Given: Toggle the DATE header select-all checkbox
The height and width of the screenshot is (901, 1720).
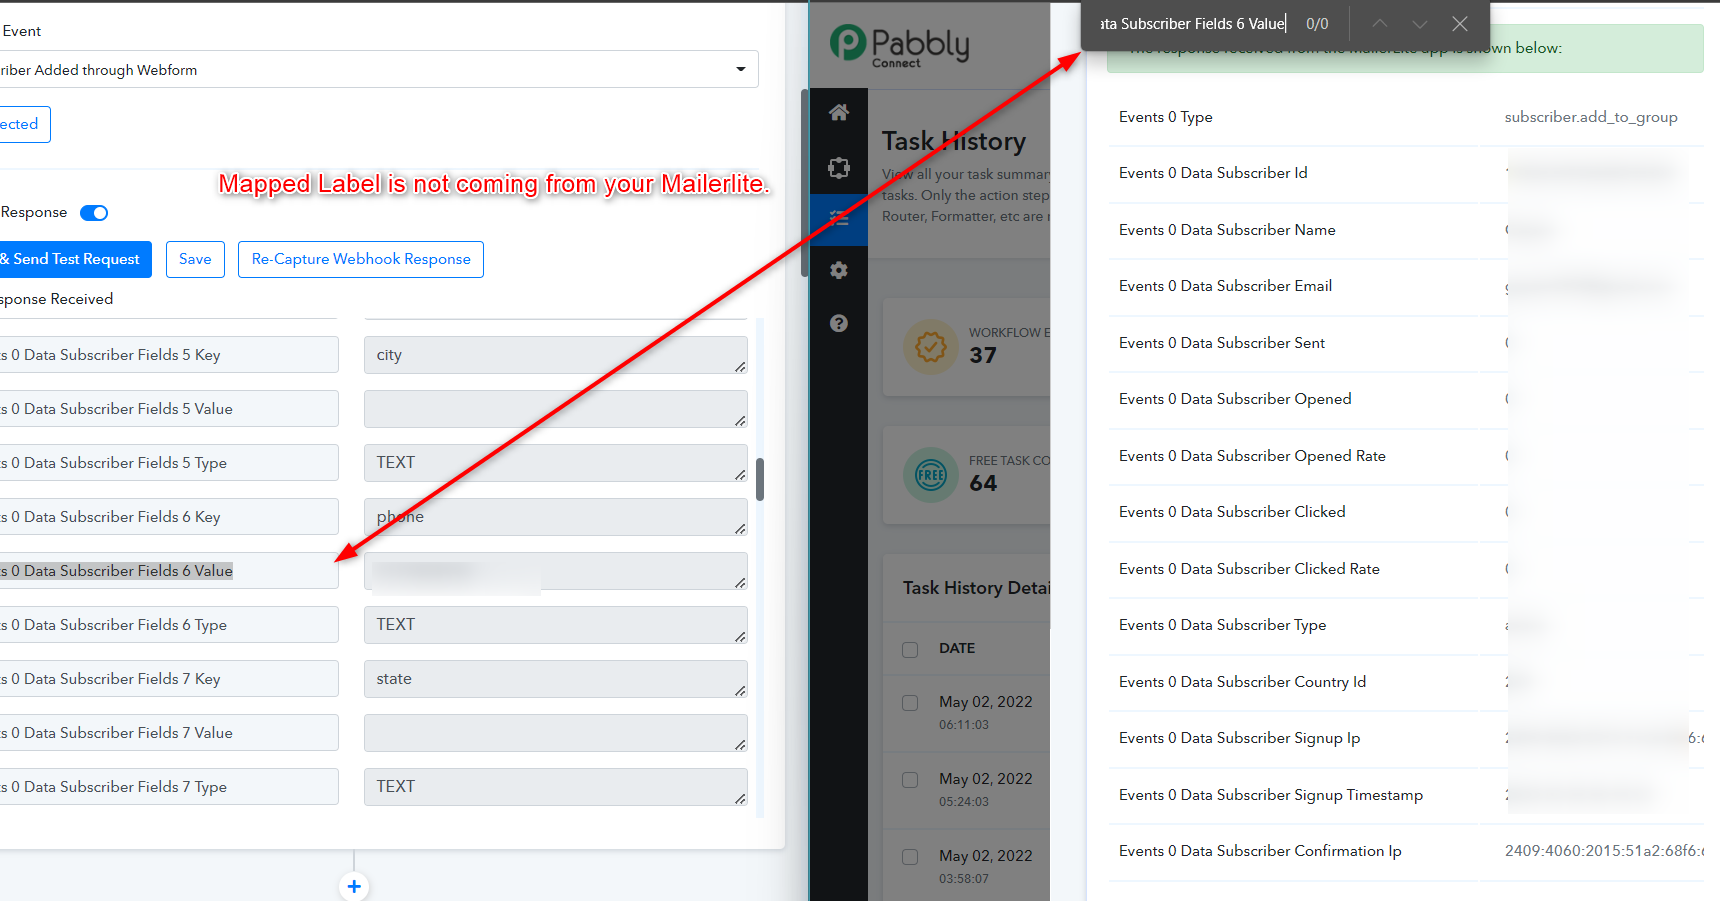Looking at the screenshot, I should pos(910,650).
